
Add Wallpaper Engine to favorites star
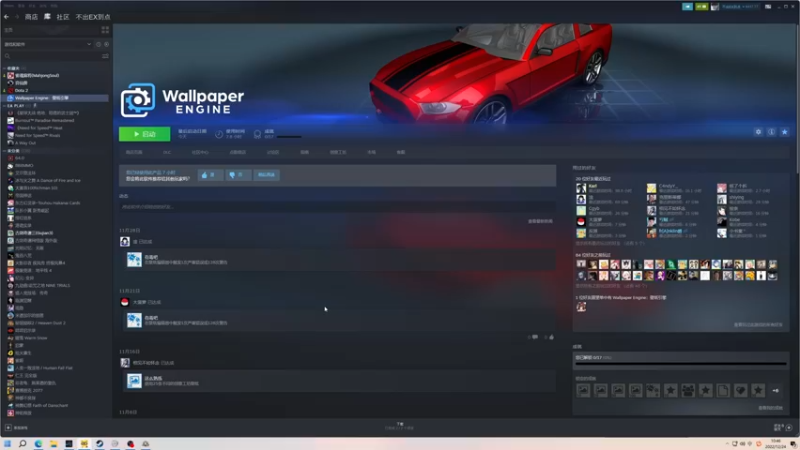785,132
